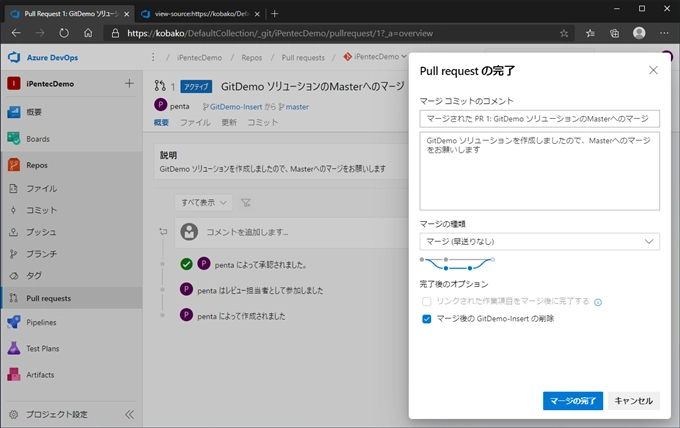Edit the merge commit description text area

pyautogui.click(x=539, y=171)
